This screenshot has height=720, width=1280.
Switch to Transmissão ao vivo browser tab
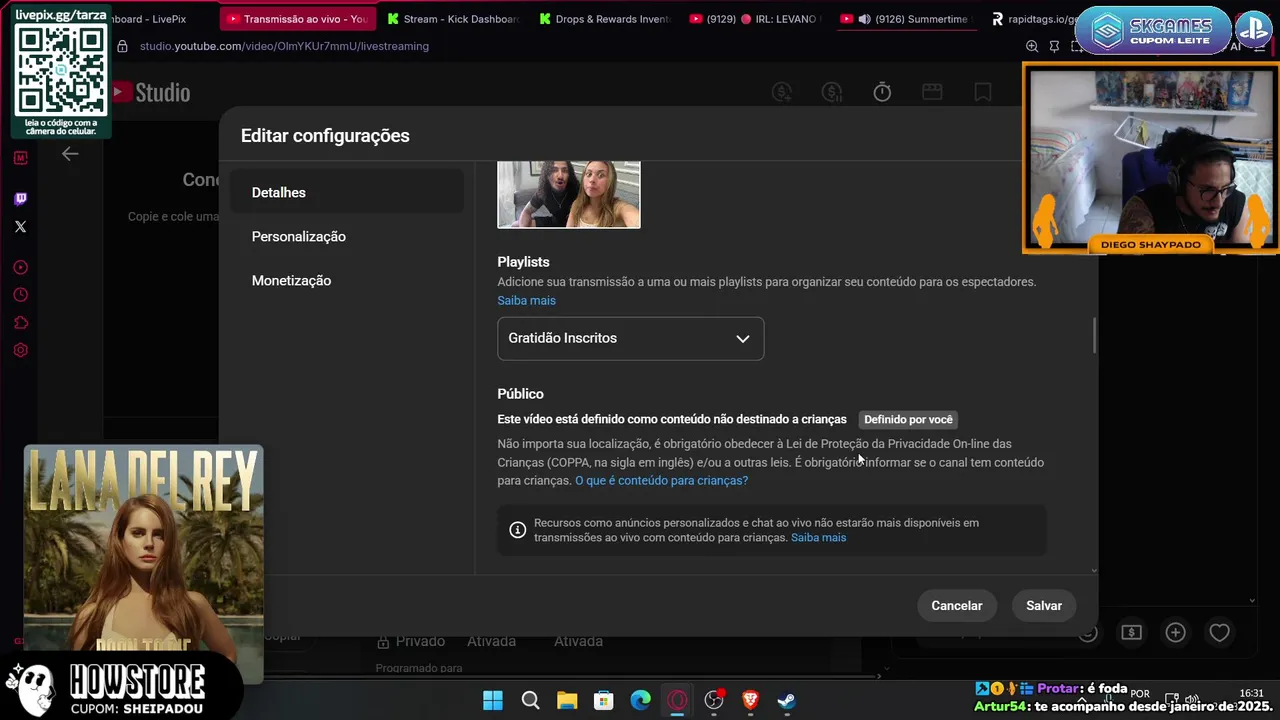click(297, 19)
